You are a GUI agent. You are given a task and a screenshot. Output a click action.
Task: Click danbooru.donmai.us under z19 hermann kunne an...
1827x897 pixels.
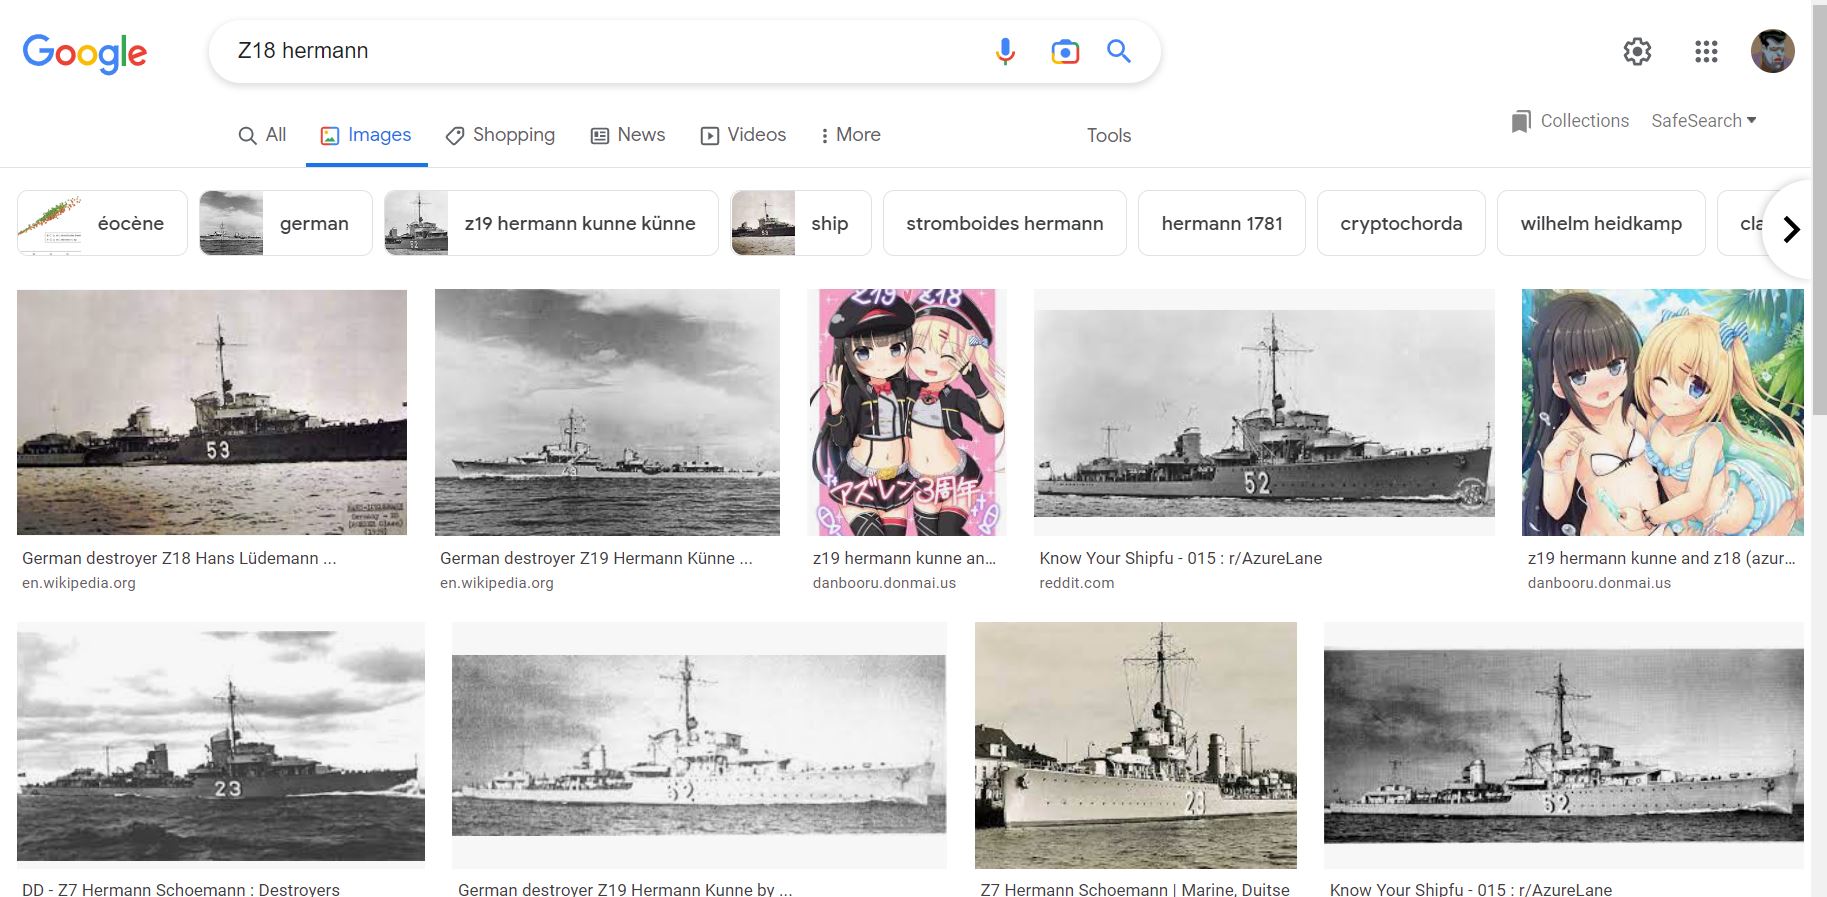click(884, 583)
